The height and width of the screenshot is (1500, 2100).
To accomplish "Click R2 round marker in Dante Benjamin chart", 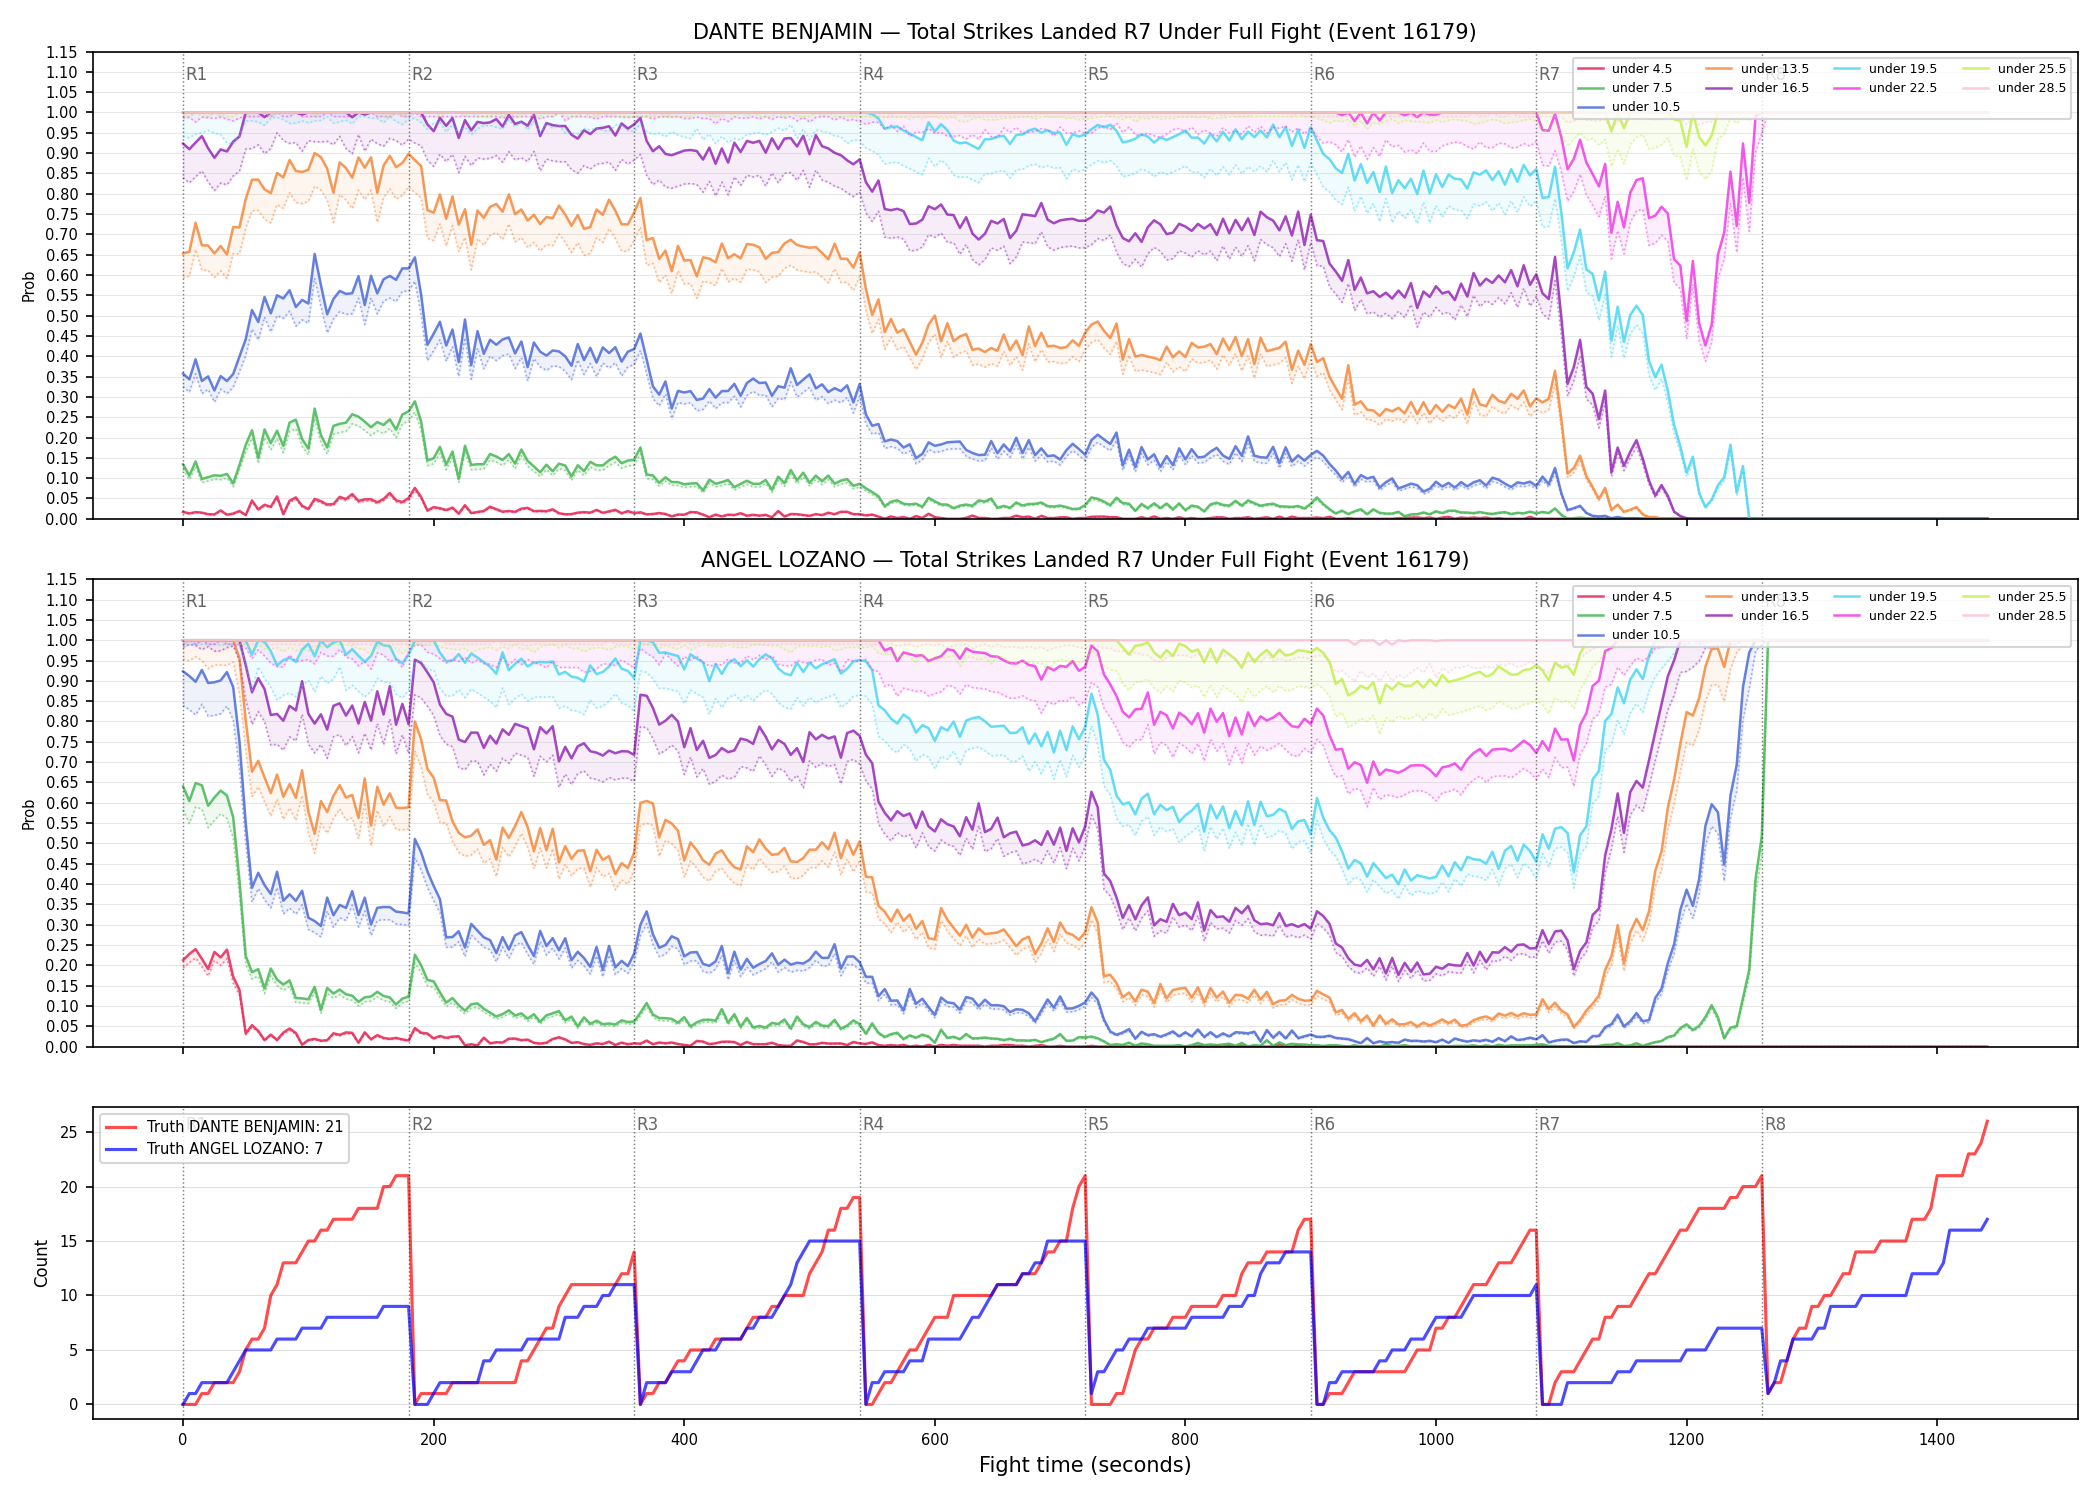I will click(422, 74).
